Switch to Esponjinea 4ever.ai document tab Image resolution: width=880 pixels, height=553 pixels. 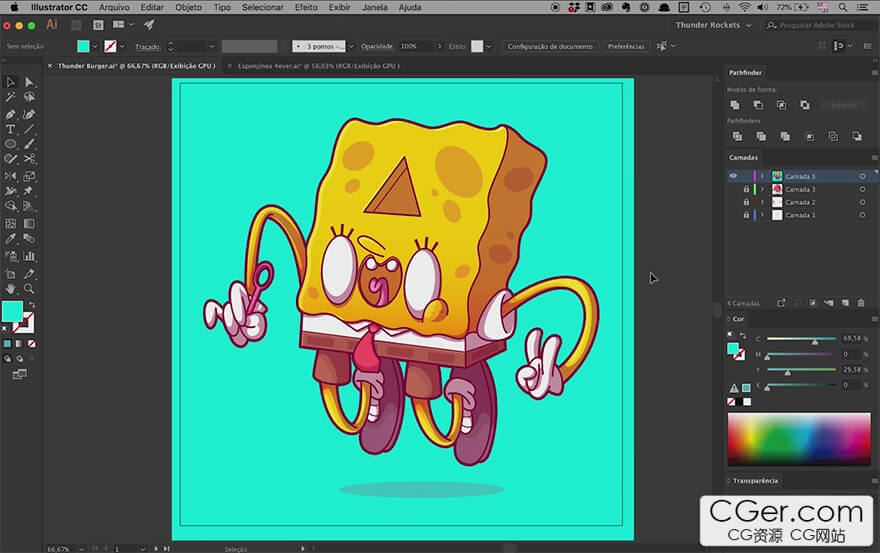318,66
